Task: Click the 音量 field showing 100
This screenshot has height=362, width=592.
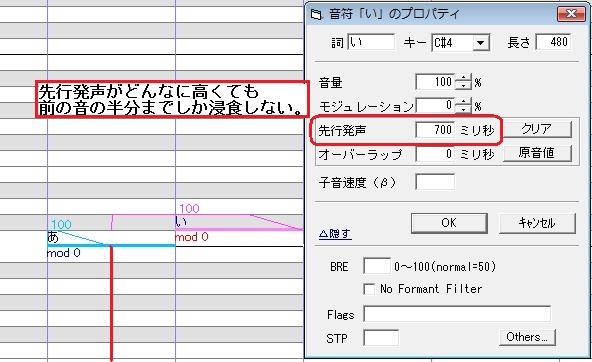Action: (x=435, y=82)
